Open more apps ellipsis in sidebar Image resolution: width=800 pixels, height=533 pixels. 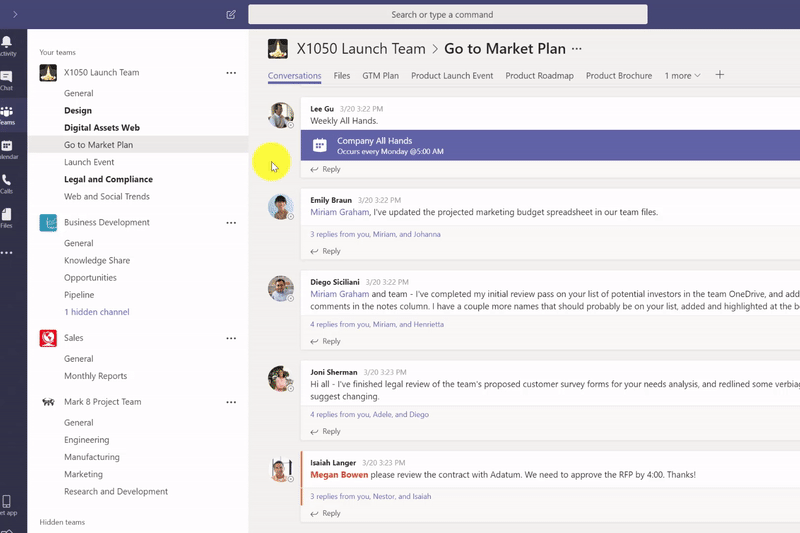(x=6, y=252)
